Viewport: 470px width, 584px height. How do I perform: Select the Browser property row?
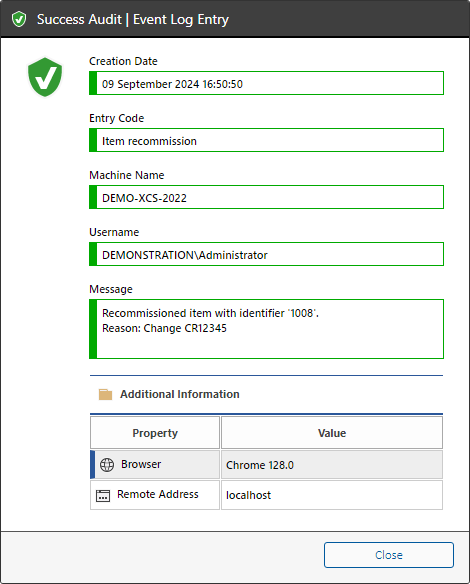[x=266, y=465]
